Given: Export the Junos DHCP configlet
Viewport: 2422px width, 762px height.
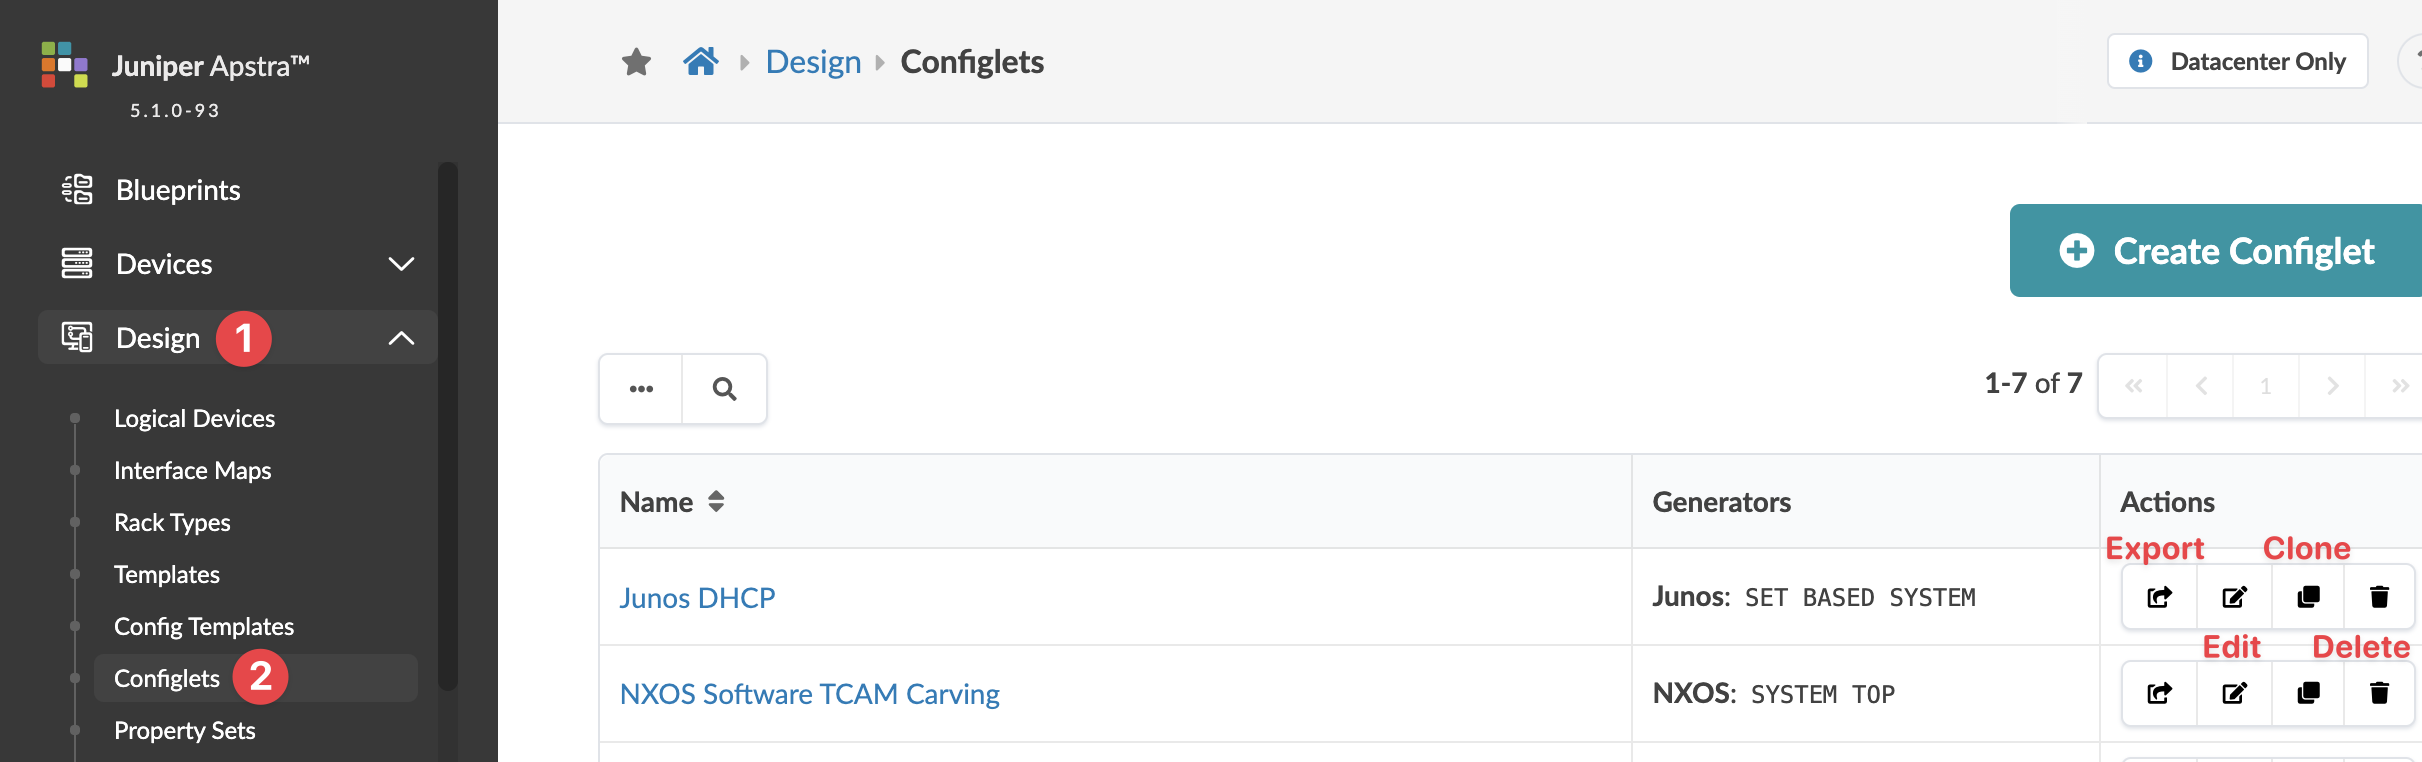Looking at the screenshot, I should point(2159,597).
